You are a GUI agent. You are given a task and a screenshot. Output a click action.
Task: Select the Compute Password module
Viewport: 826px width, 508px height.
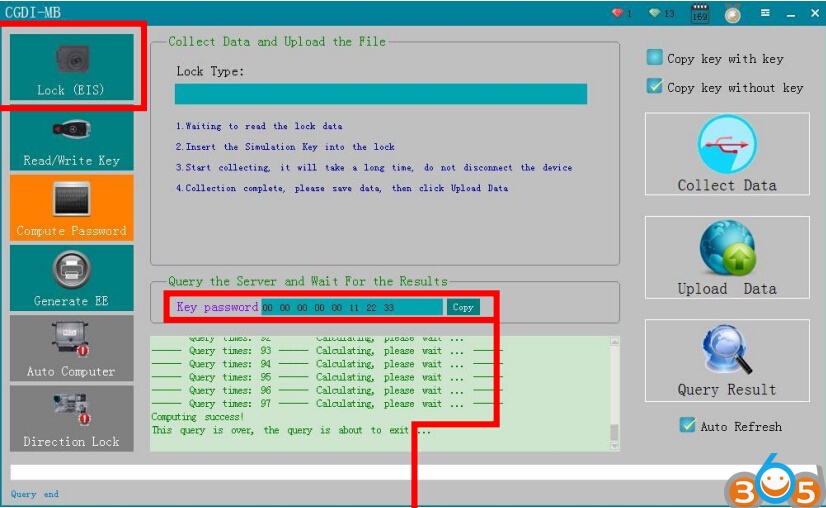coord(72,208)
